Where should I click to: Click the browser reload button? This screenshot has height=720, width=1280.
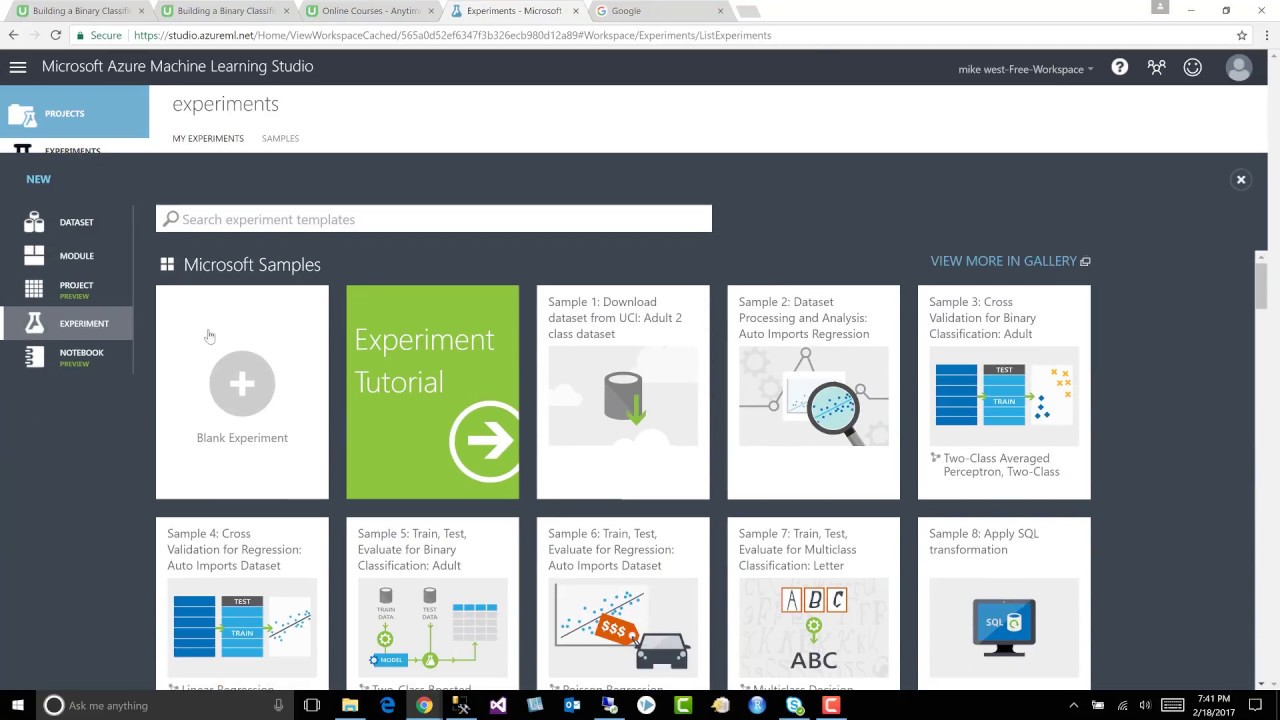tap(56, 35)
